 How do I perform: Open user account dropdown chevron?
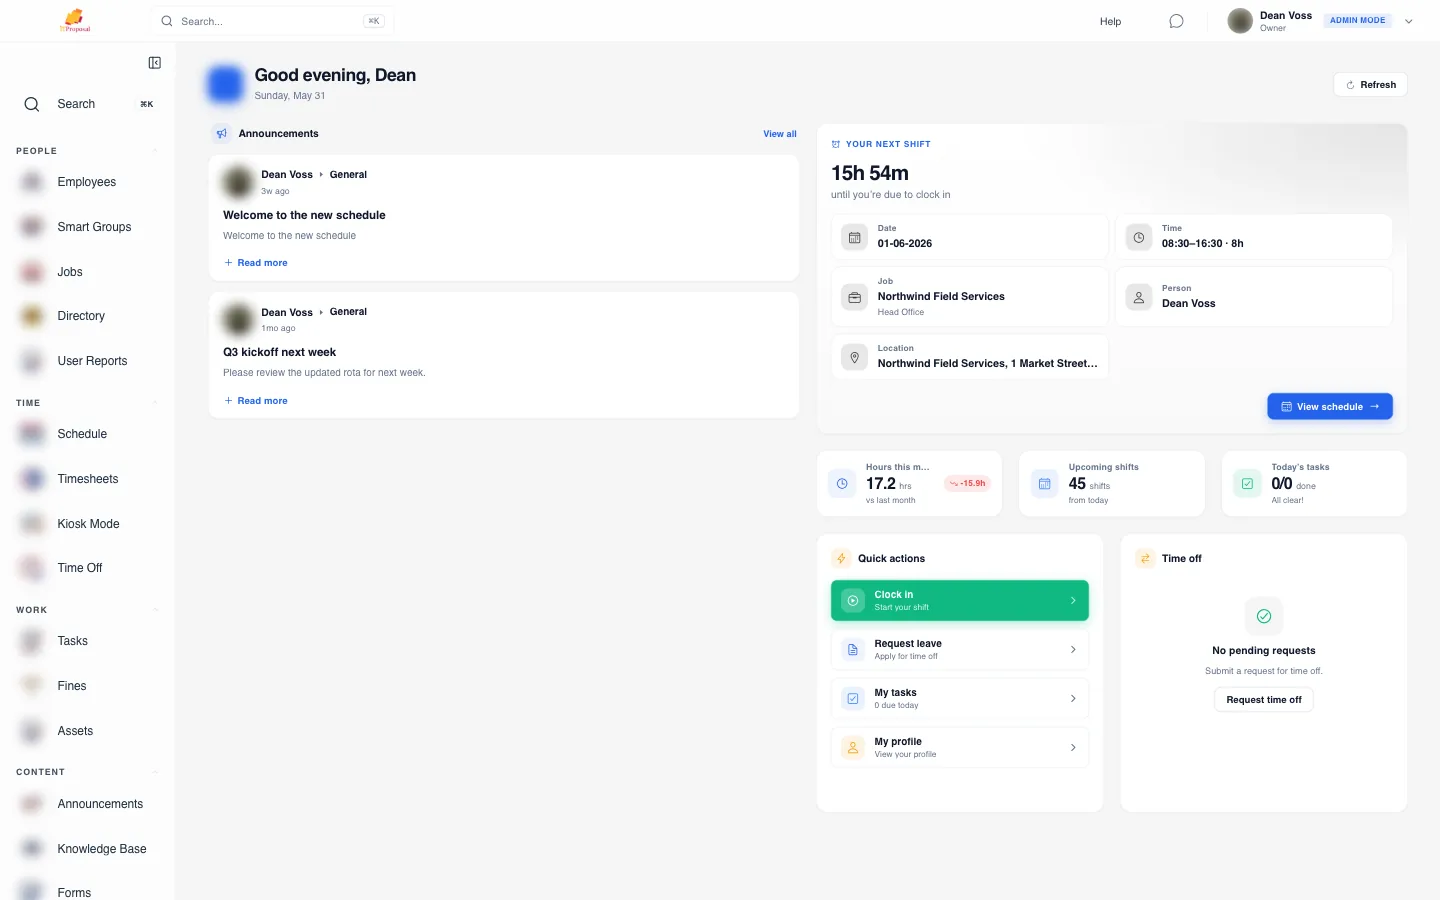[1408, 21]
